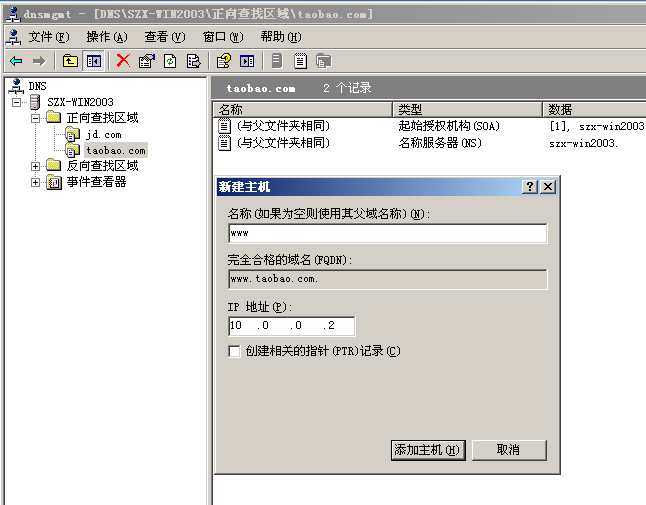The width and height of the screenshot is (646, 505).
Task: Toggle the show/hide console tree icon
Action: tap(94, 61)
